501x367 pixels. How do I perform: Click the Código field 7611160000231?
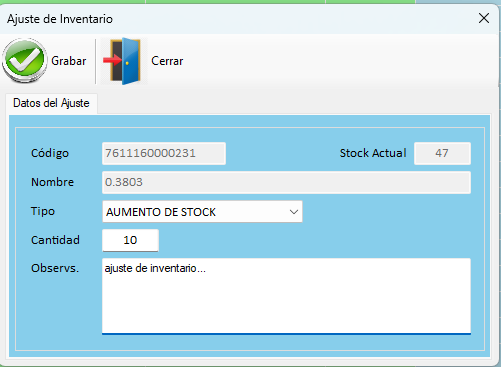point(164,153)
